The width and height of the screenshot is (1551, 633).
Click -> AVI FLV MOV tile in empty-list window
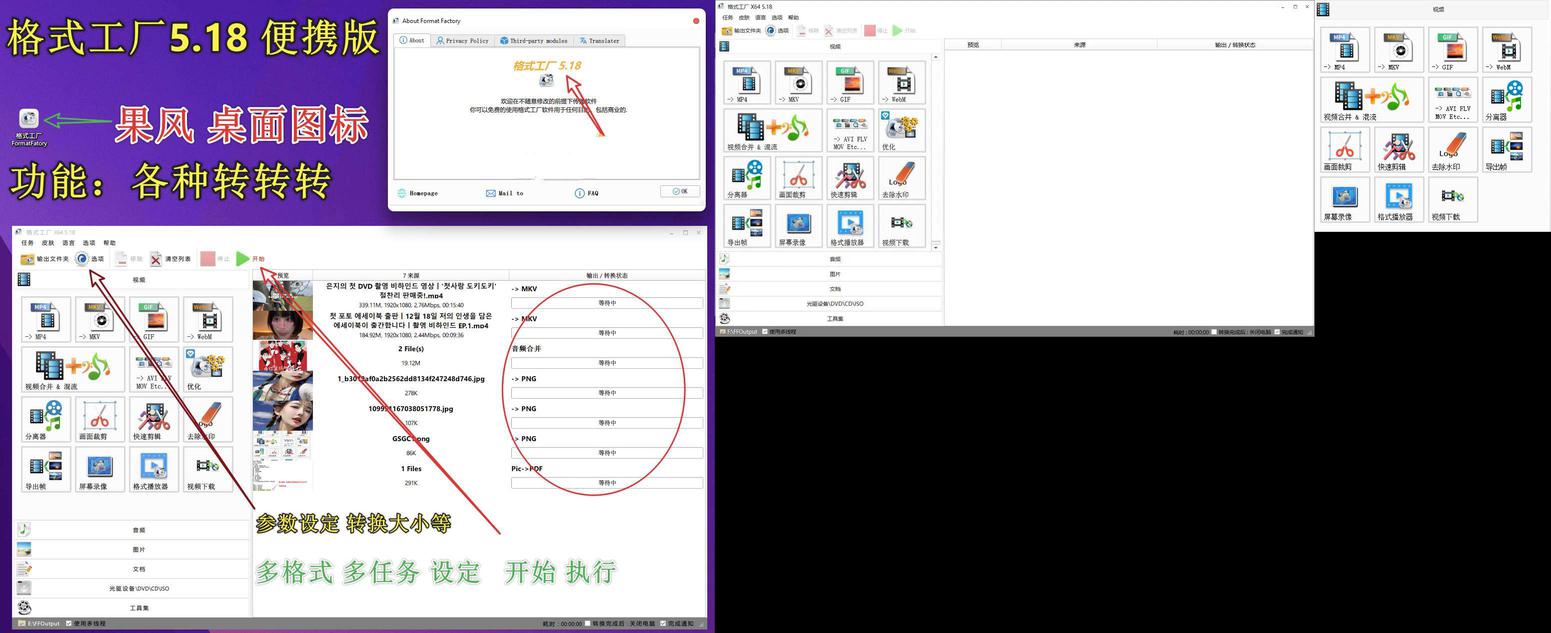pos(850,130)
